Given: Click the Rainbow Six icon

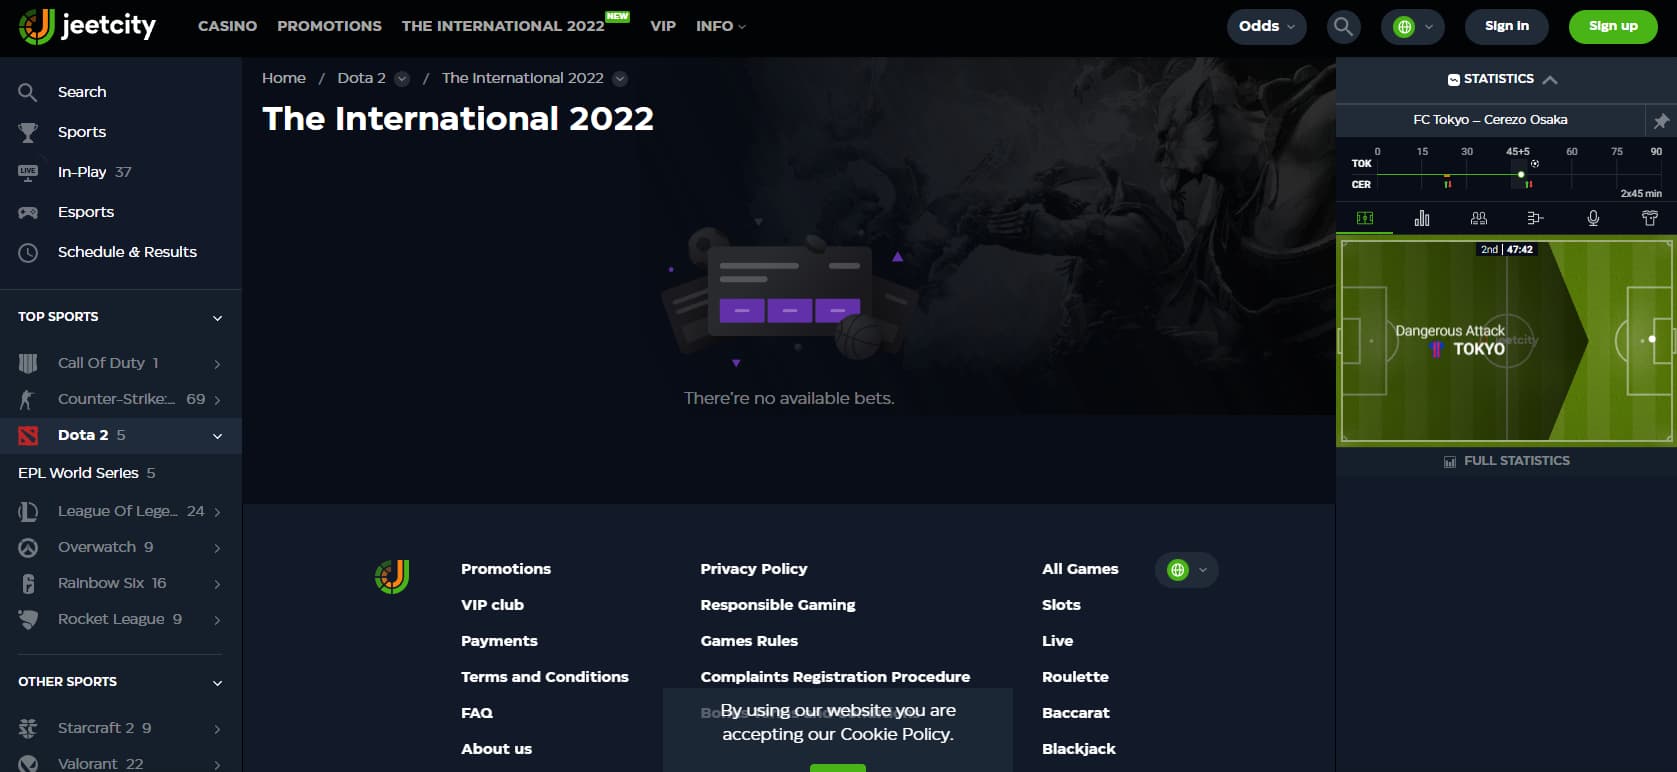Looking at the screenshot, I should [28, 583].
